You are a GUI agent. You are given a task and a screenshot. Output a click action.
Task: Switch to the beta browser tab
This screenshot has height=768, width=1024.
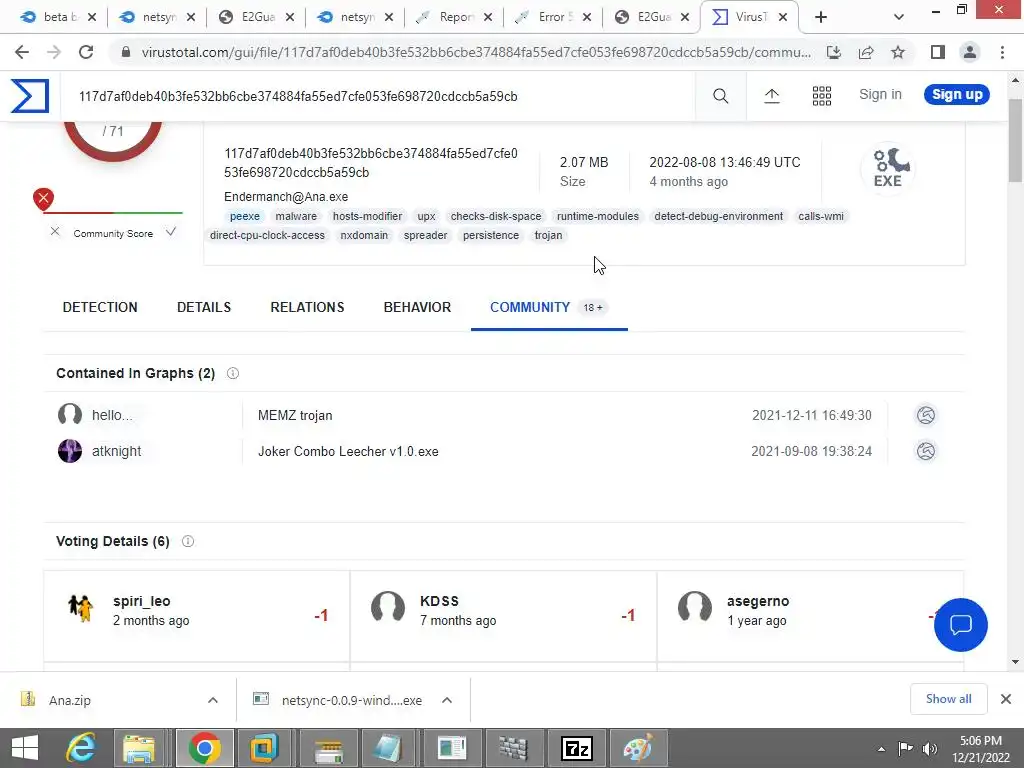(57, 17)
